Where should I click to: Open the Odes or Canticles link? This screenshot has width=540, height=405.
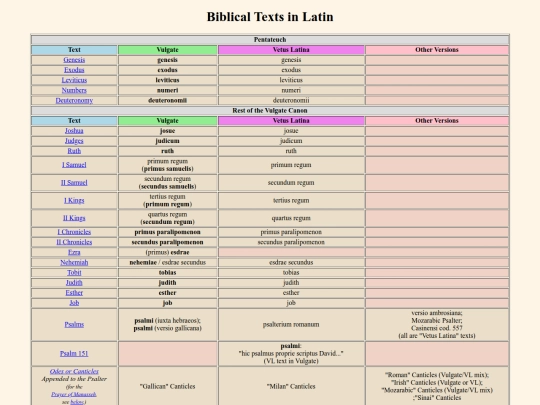click(74, 371)
